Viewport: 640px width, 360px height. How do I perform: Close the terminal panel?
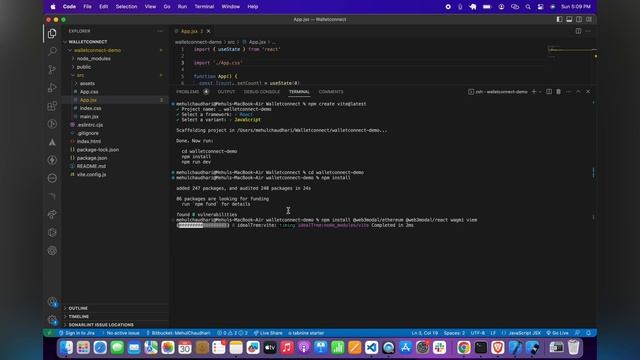[588, 92]
